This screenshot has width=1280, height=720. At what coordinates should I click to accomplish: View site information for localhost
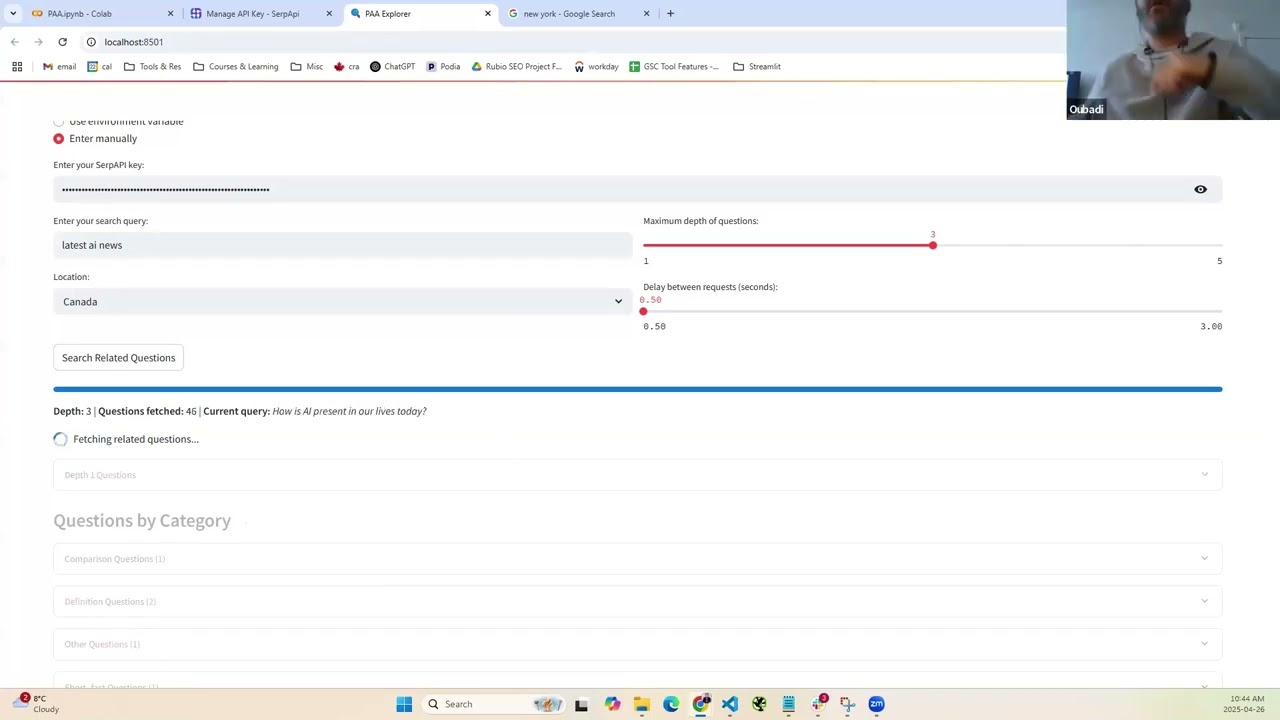tap(91, 42)
